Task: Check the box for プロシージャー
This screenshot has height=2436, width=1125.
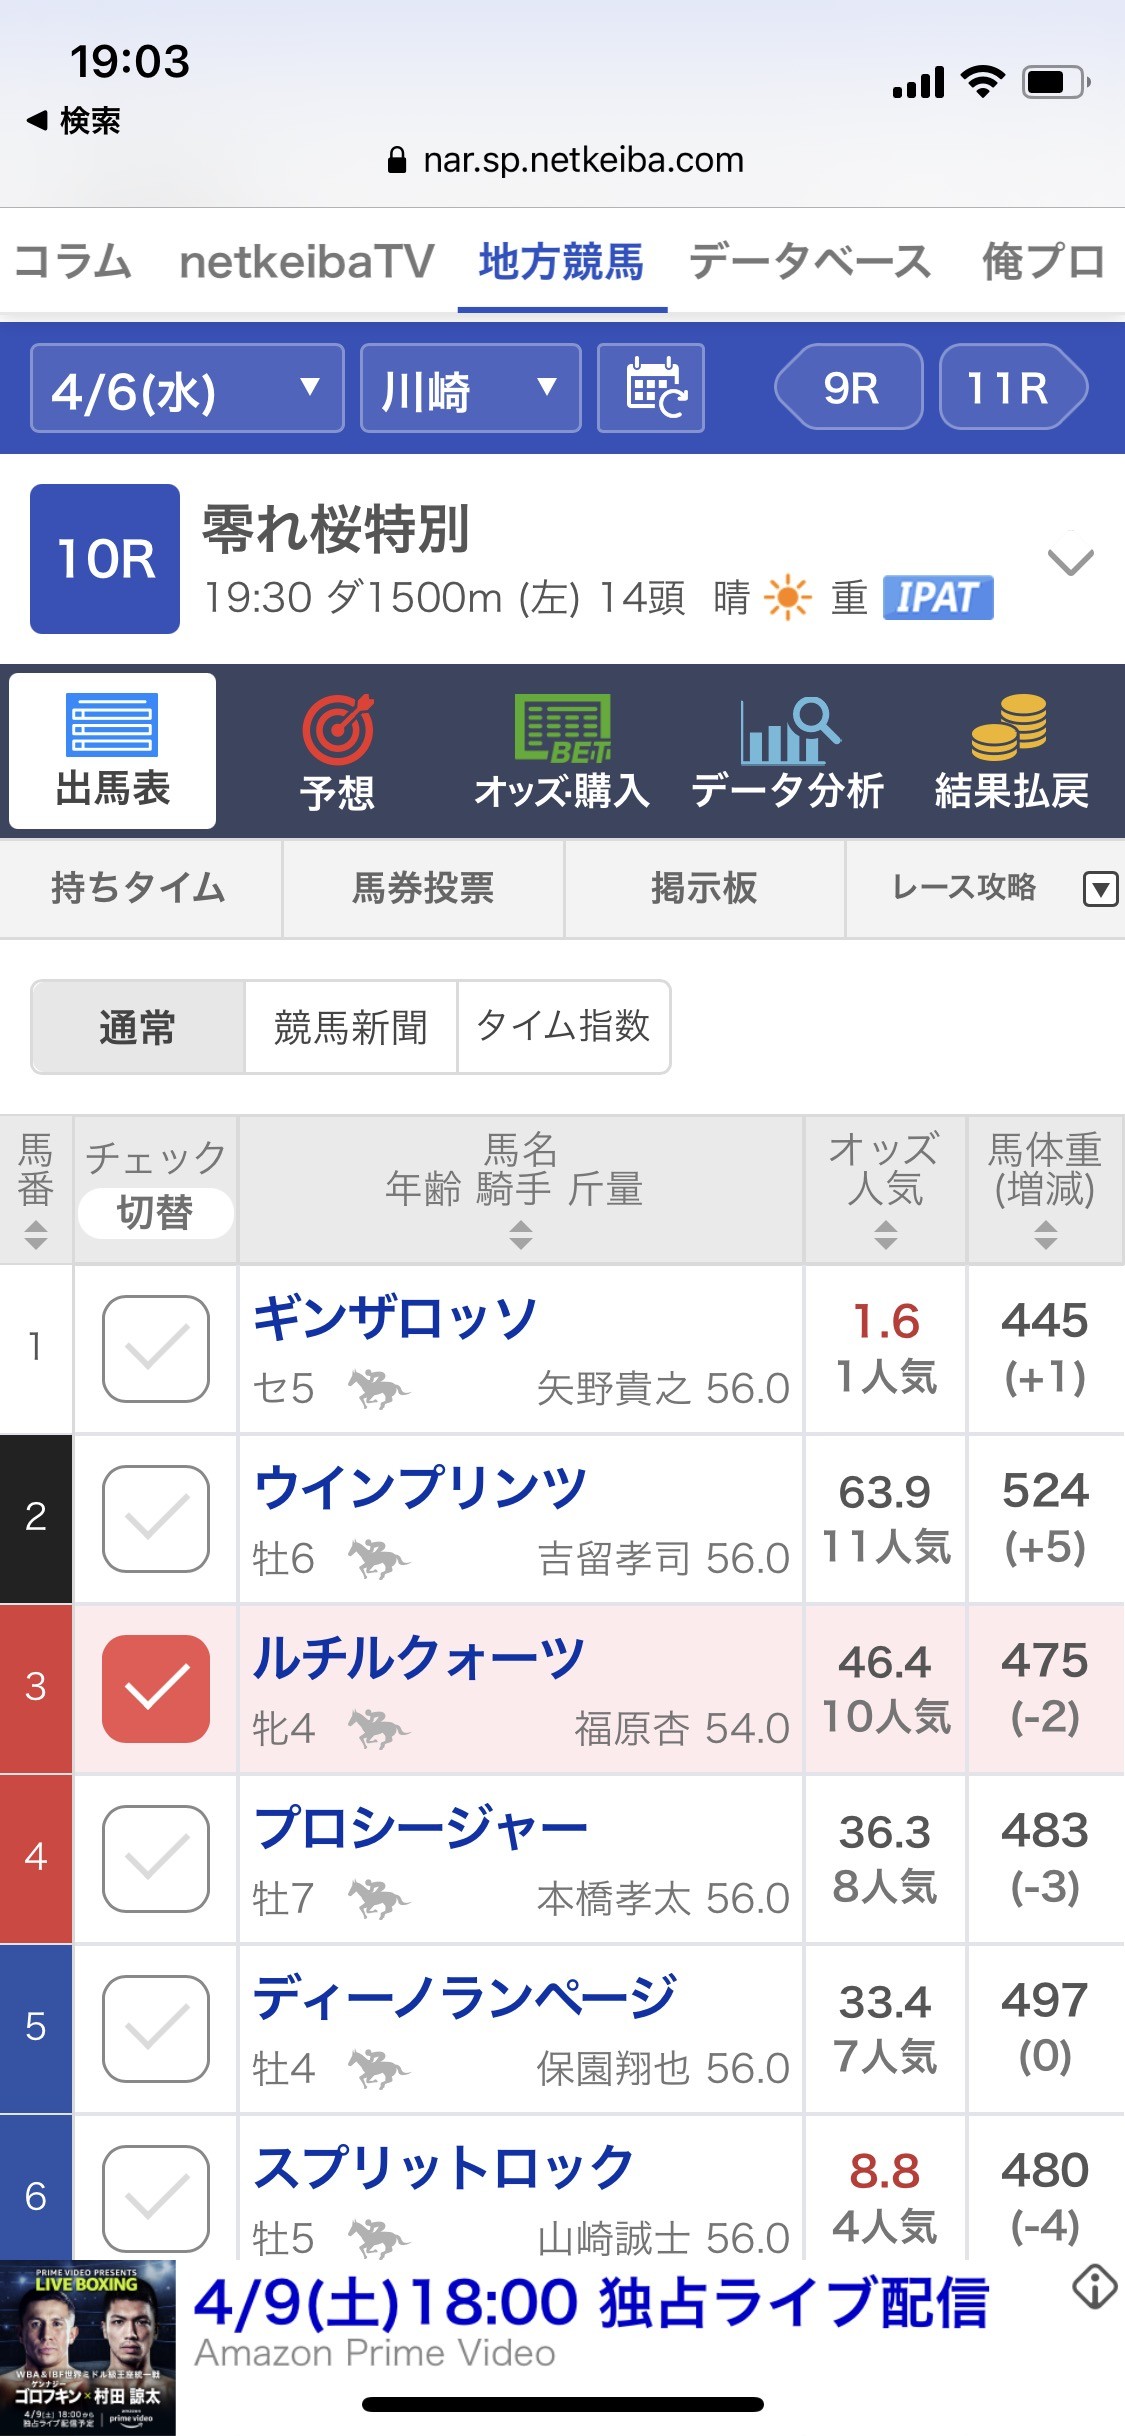Action: (156, 1858)
